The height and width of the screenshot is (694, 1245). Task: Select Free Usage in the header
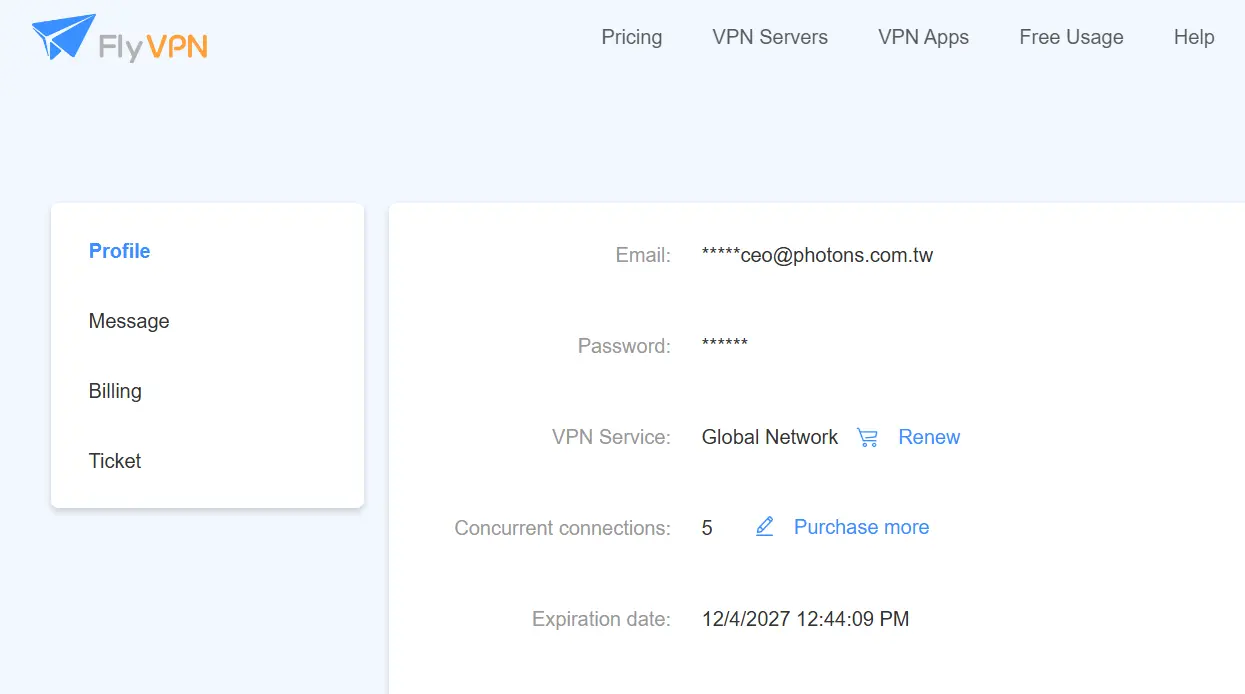click(x=1071, y=37)
